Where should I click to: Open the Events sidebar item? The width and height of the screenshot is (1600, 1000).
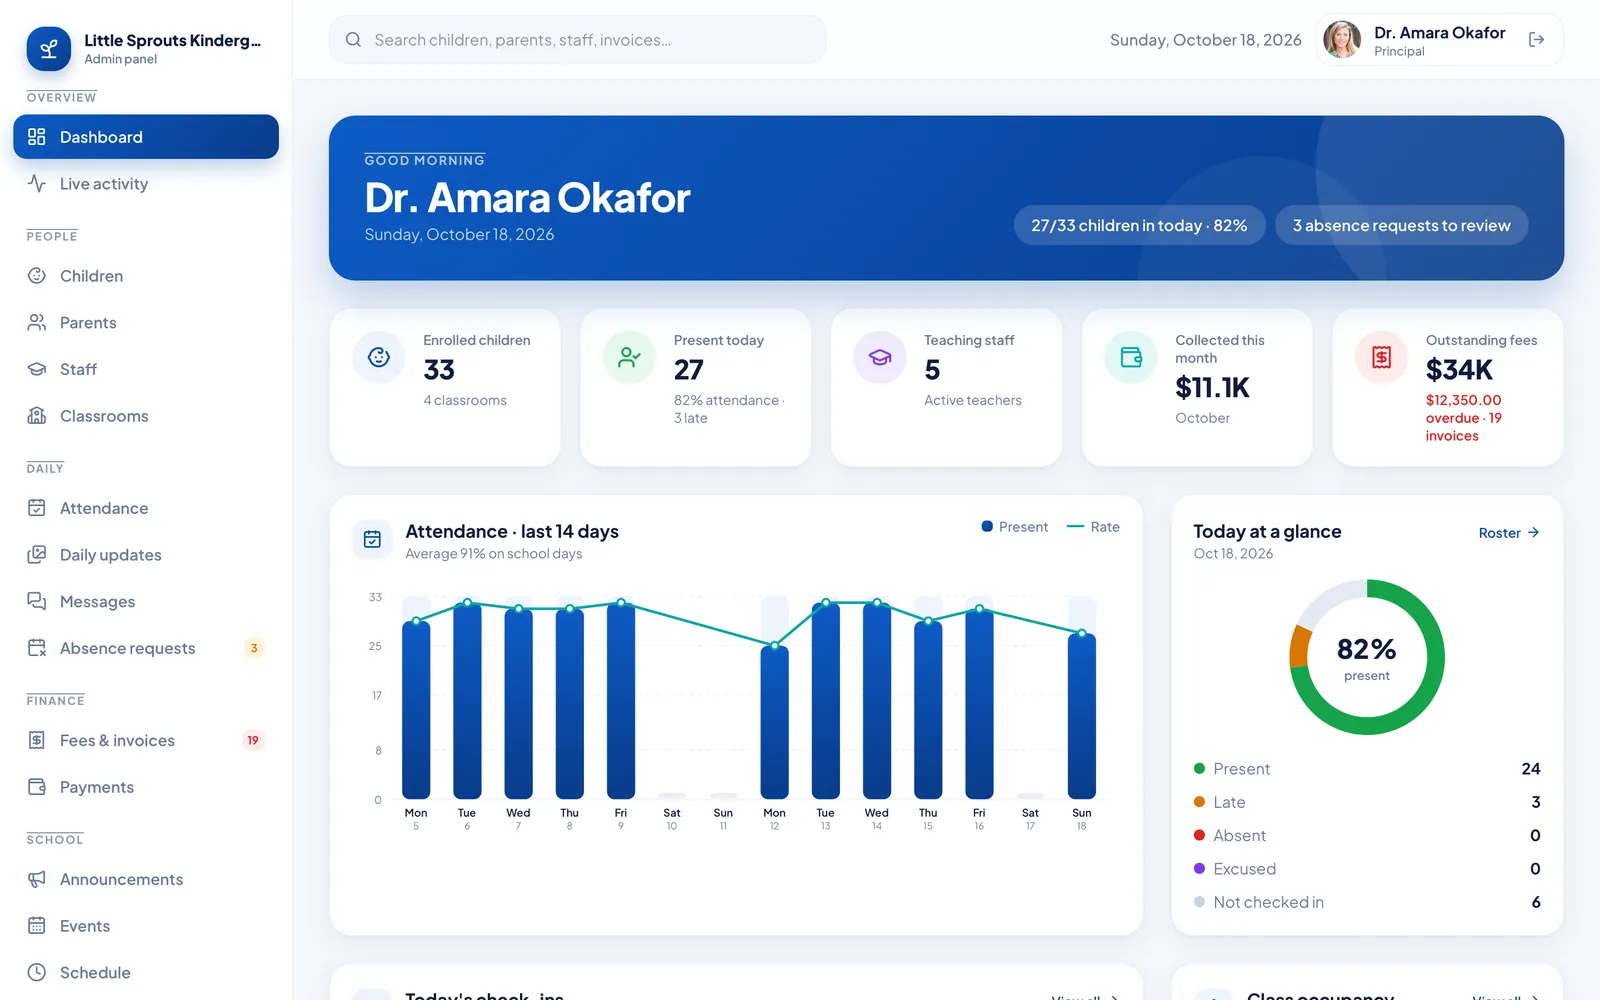click(146, 926)
